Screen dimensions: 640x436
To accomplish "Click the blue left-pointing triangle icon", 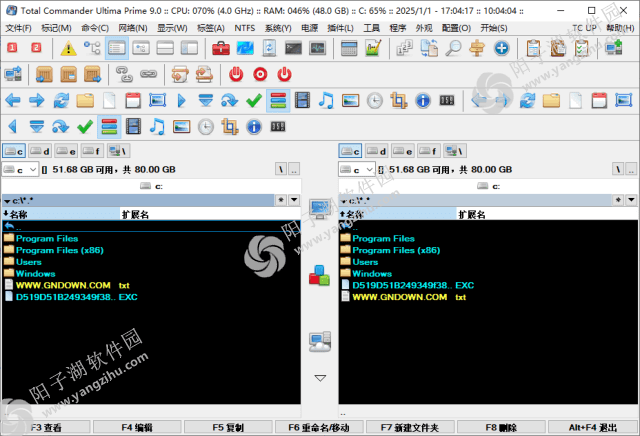I will pyautogui.click(x=13, y=127).
